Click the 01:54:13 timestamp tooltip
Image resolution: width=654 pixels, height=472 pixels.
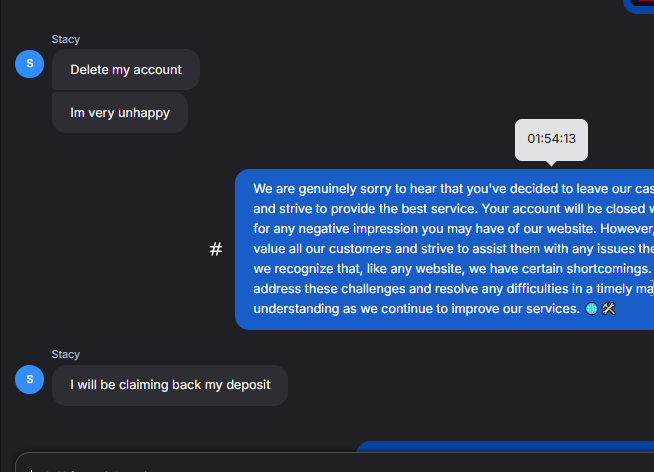tap(551, 139)
